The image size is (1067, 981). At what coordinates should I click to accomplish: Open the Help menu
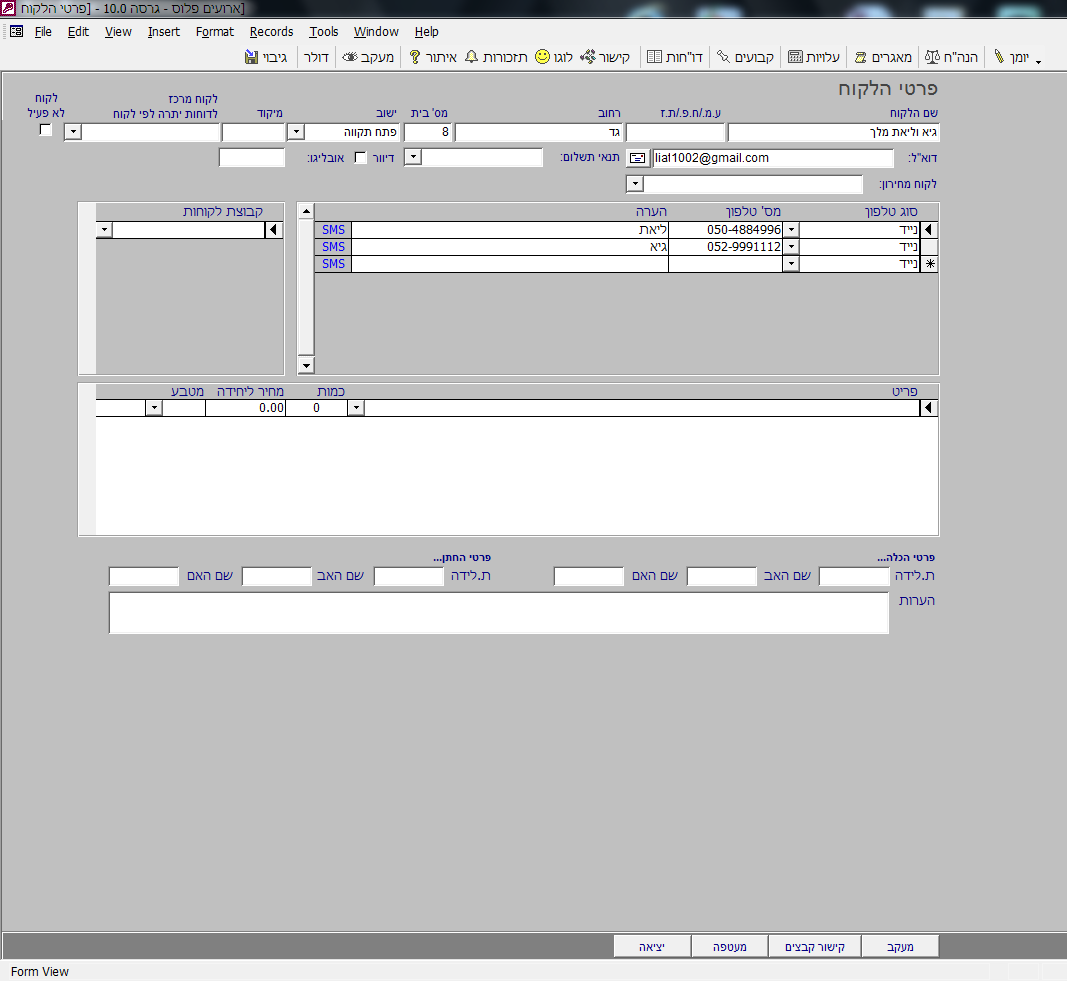(x=427, y=31)
